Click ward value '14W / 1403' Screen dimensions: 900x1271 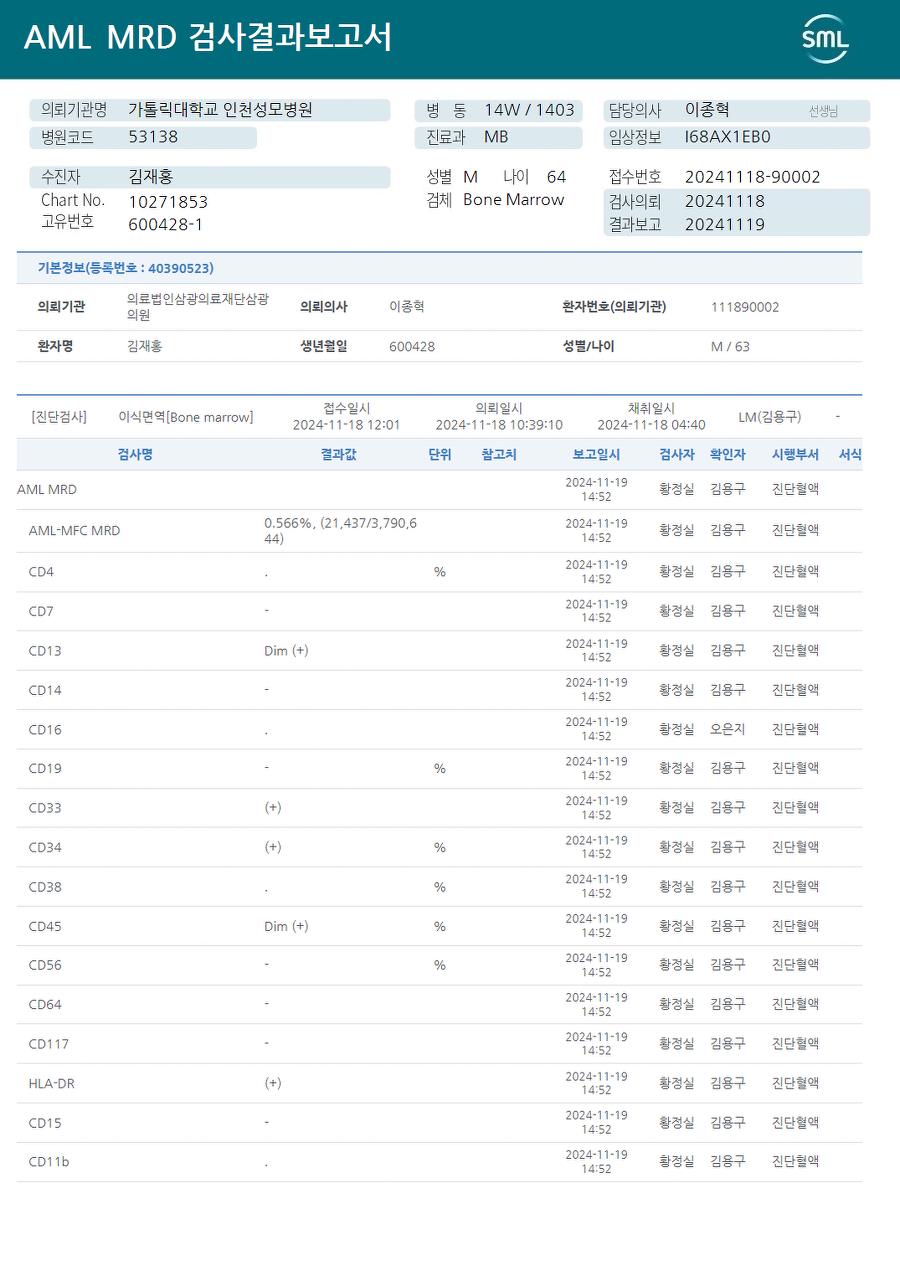[529, 110]
